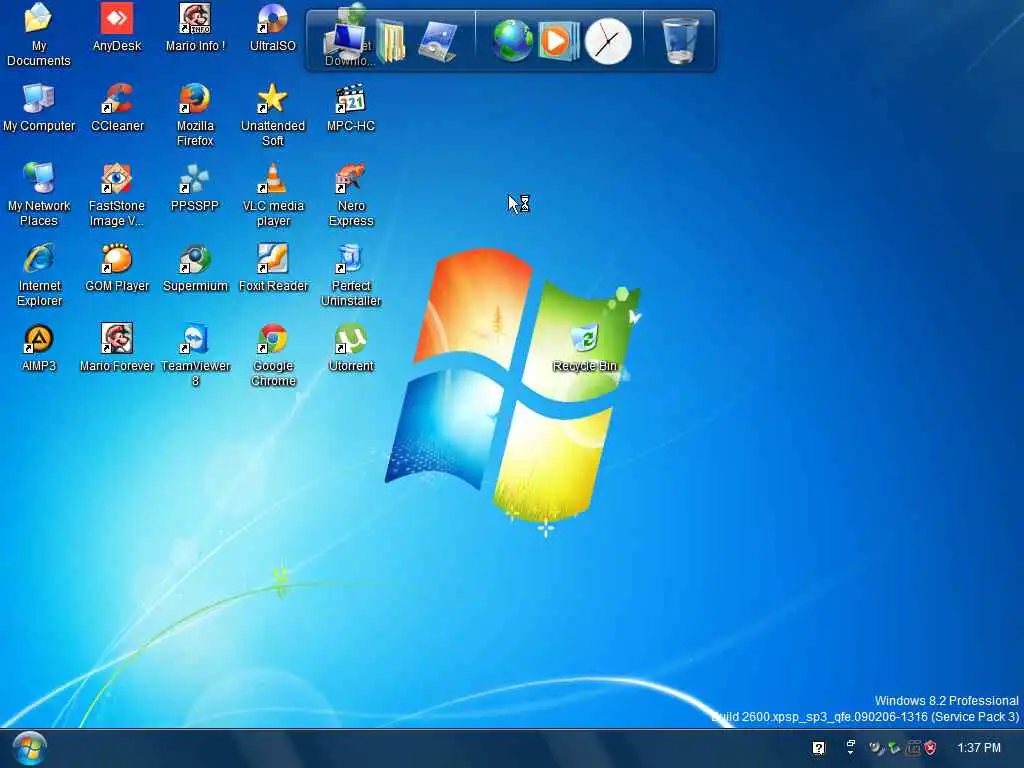Image resolution: width=1024 pixels, height=768 pixels.
Task: Open Perfect Uninstaller shortcut
Action: coord(351,275)
